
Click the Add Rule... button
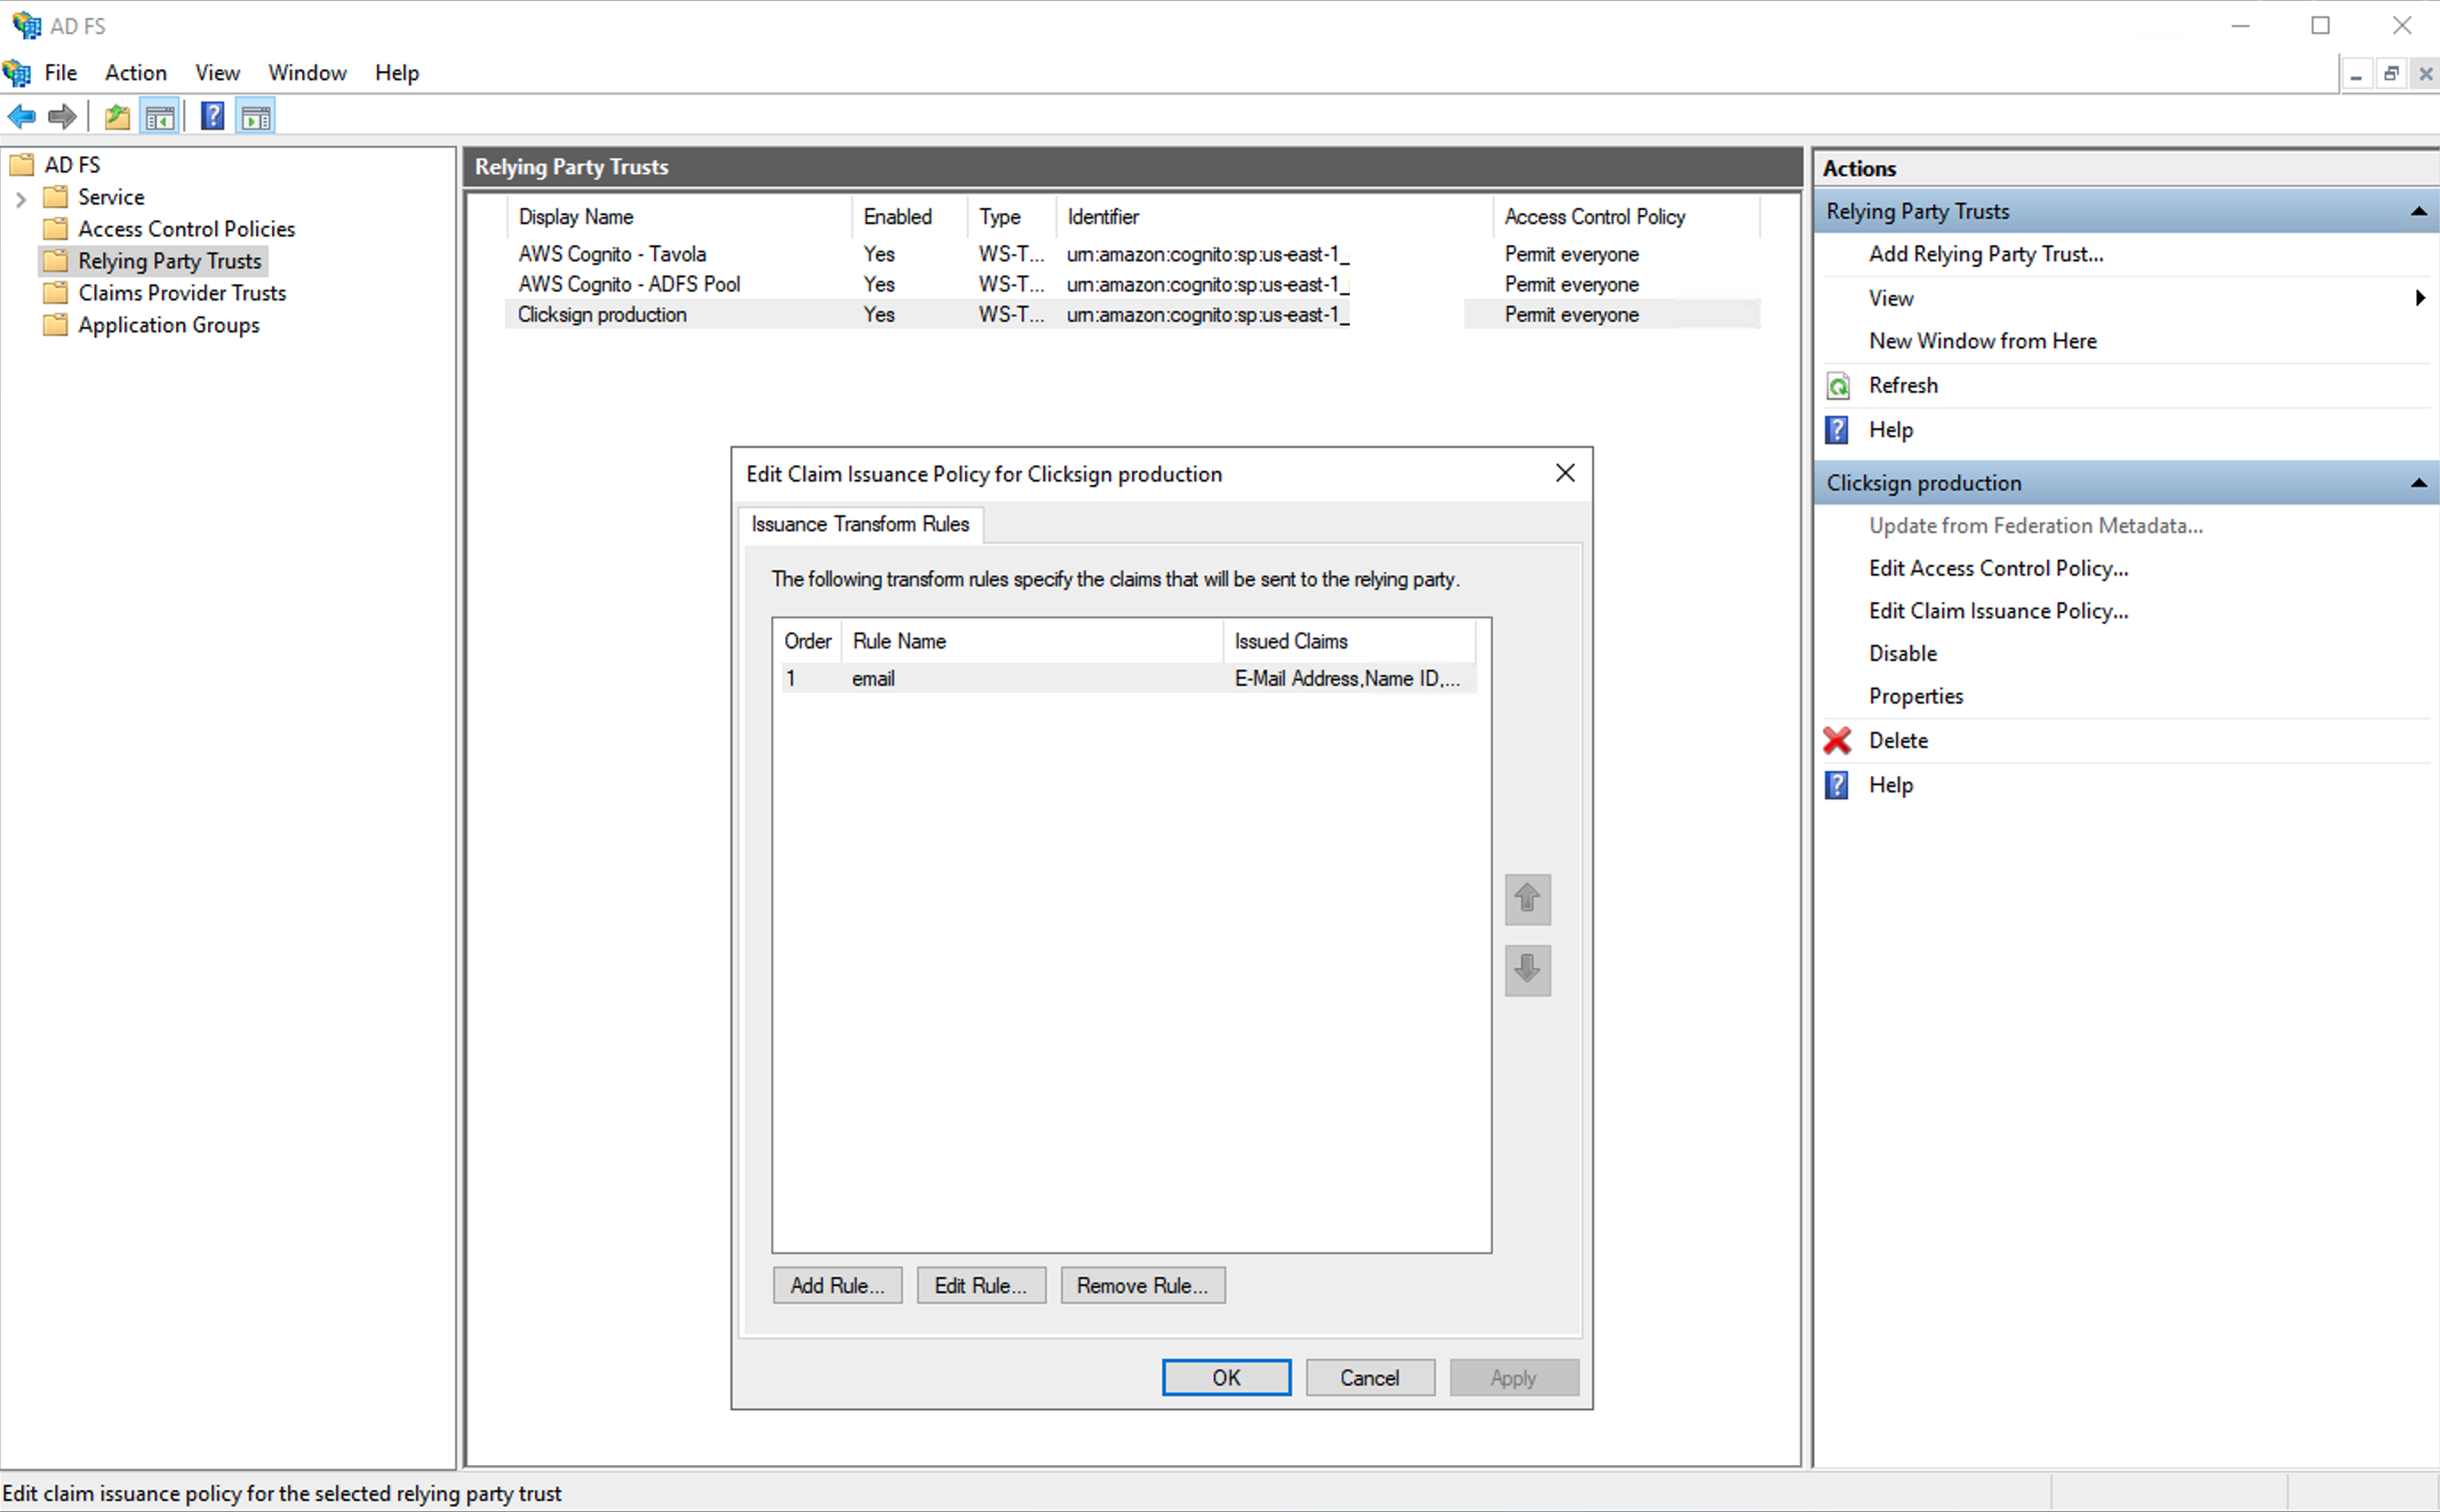(837, 1286)
